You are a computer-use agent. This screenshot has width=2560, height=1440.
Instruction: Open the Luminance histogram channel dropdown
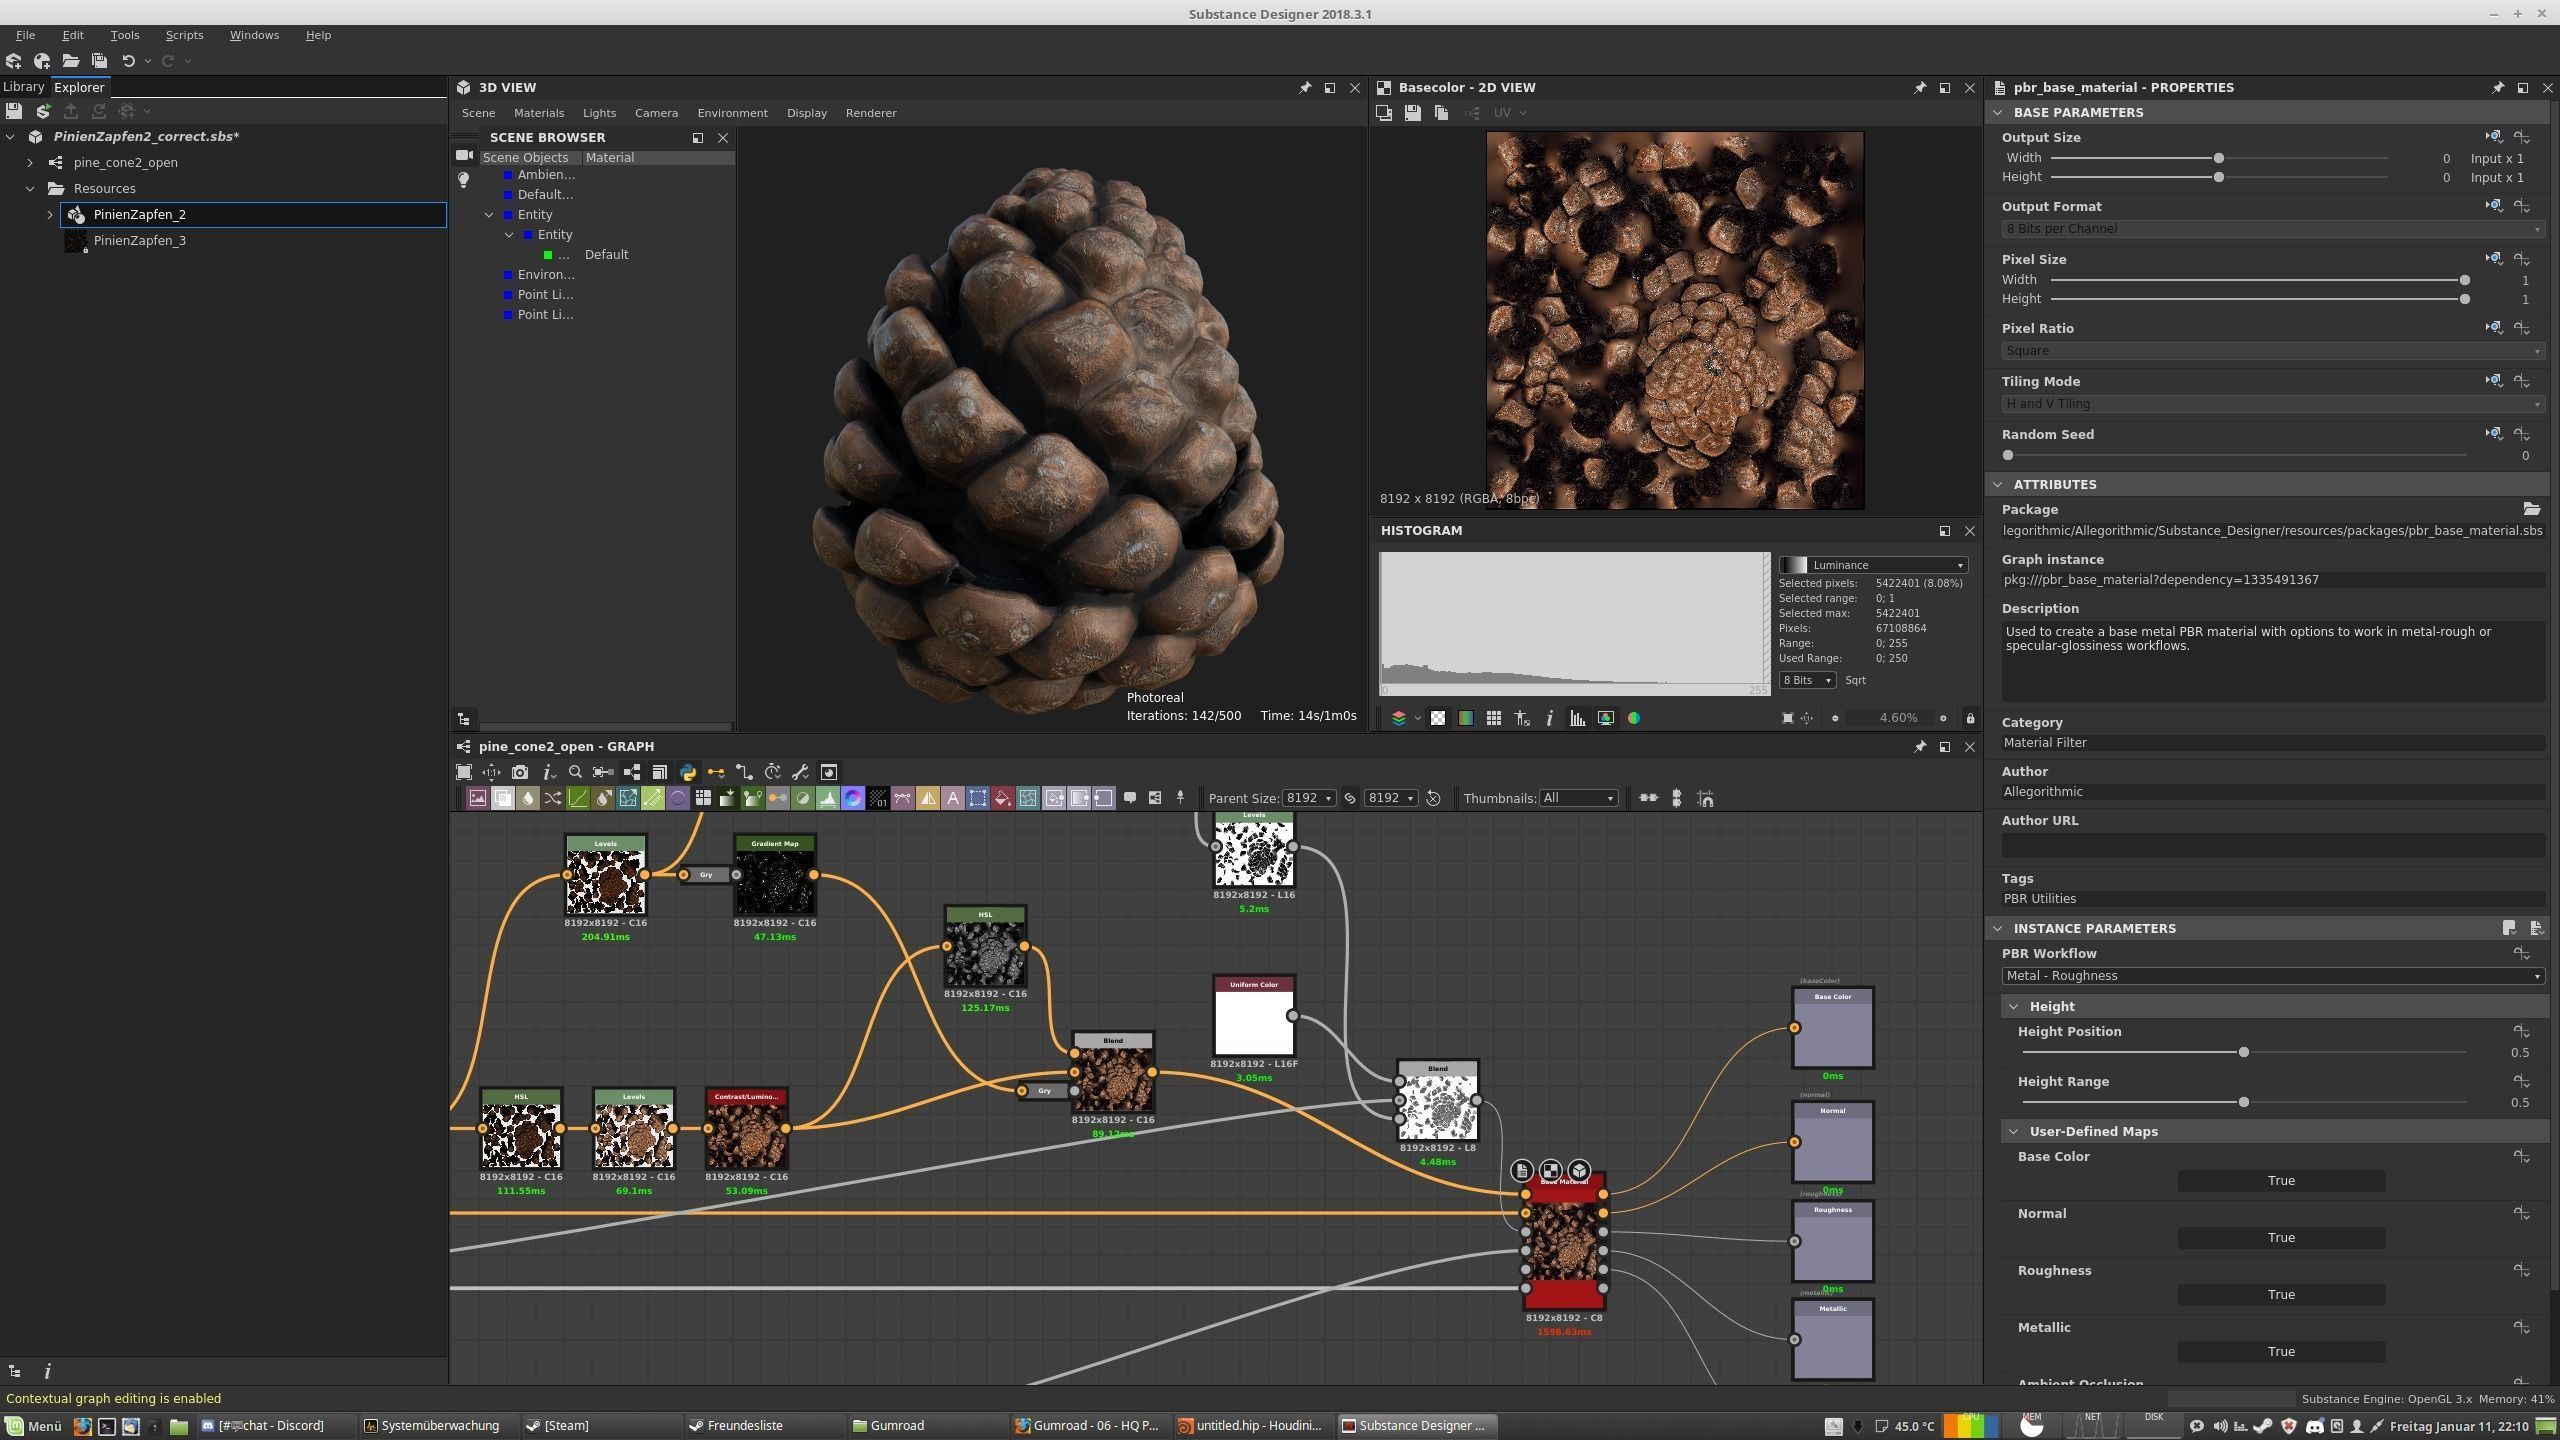point(1873,565)
